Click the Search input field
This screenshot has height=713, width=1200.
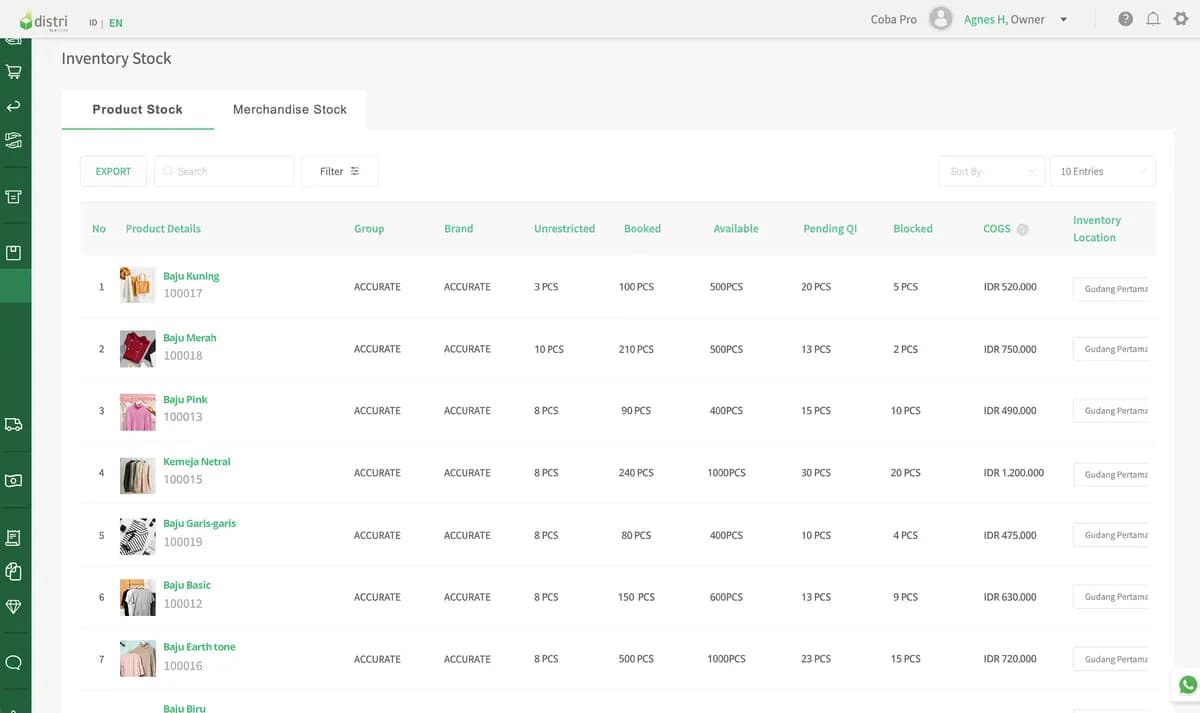click(x=224, y=171)
